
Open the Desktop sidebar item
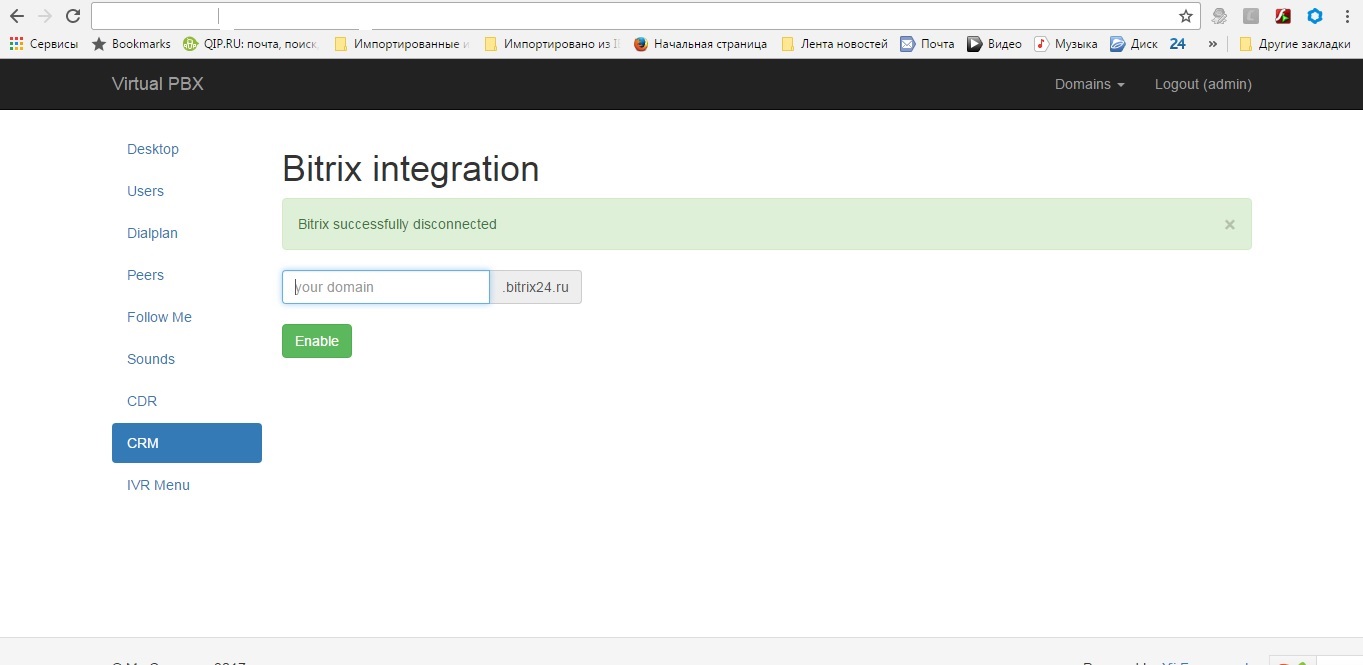[x=187, y=149]
